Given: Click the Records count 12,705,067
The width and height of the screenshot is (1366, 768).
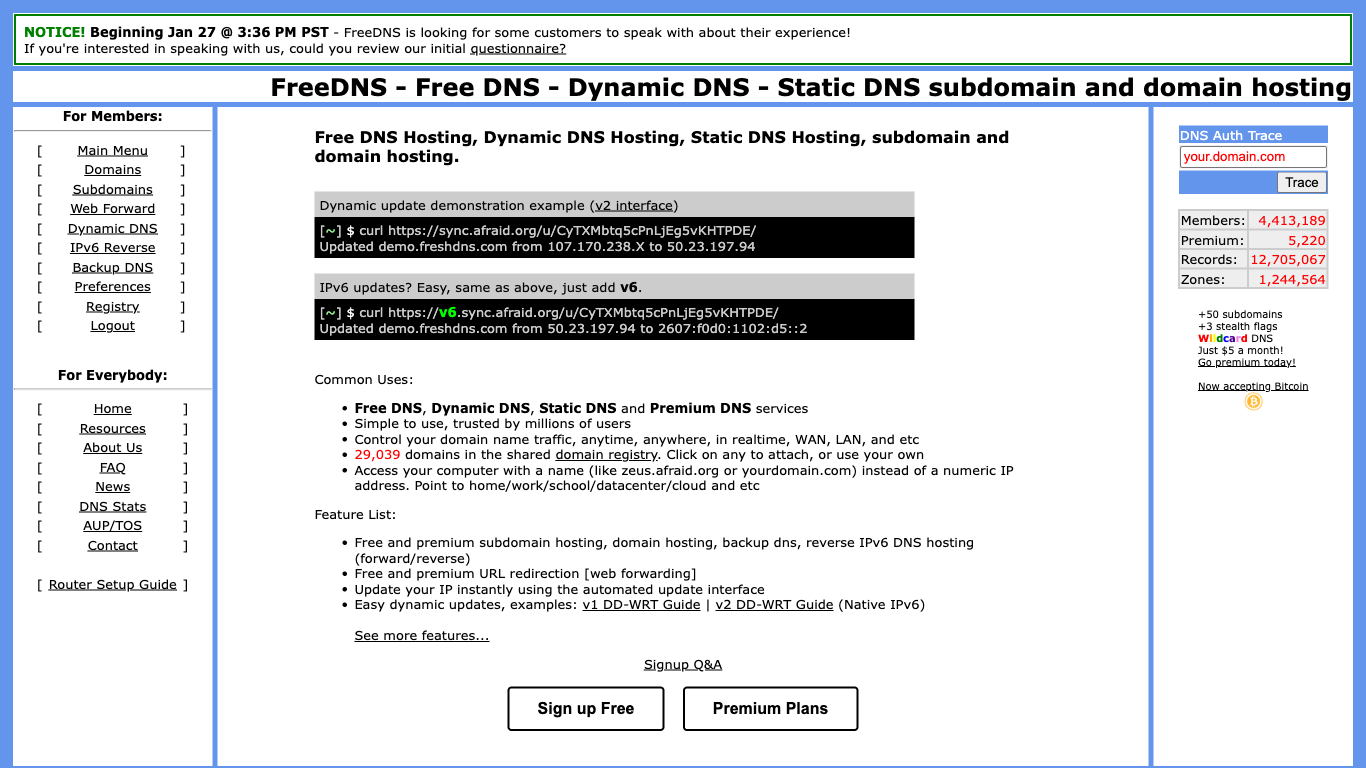Looking at the screenshot, I should [x=1288, y=260].
